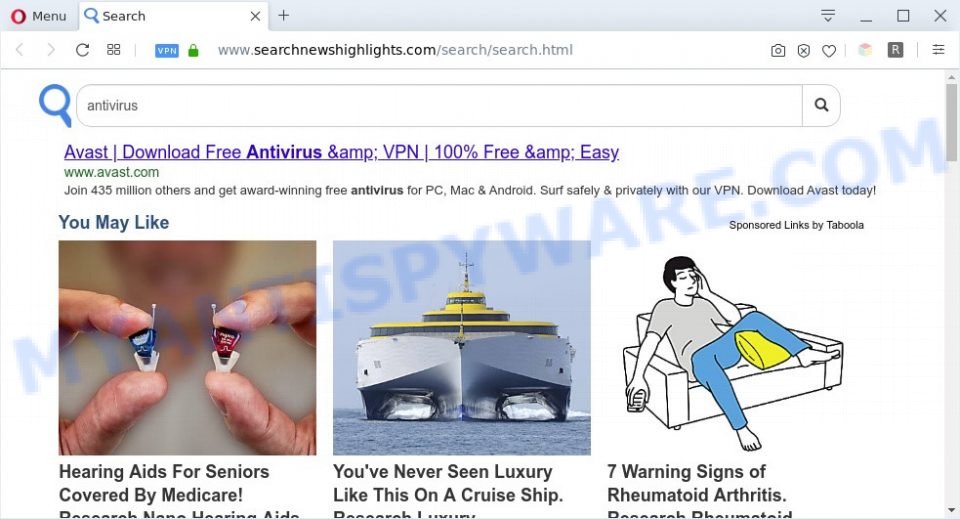Close the Search tab
960x519 pixels.
click(255, 17)
